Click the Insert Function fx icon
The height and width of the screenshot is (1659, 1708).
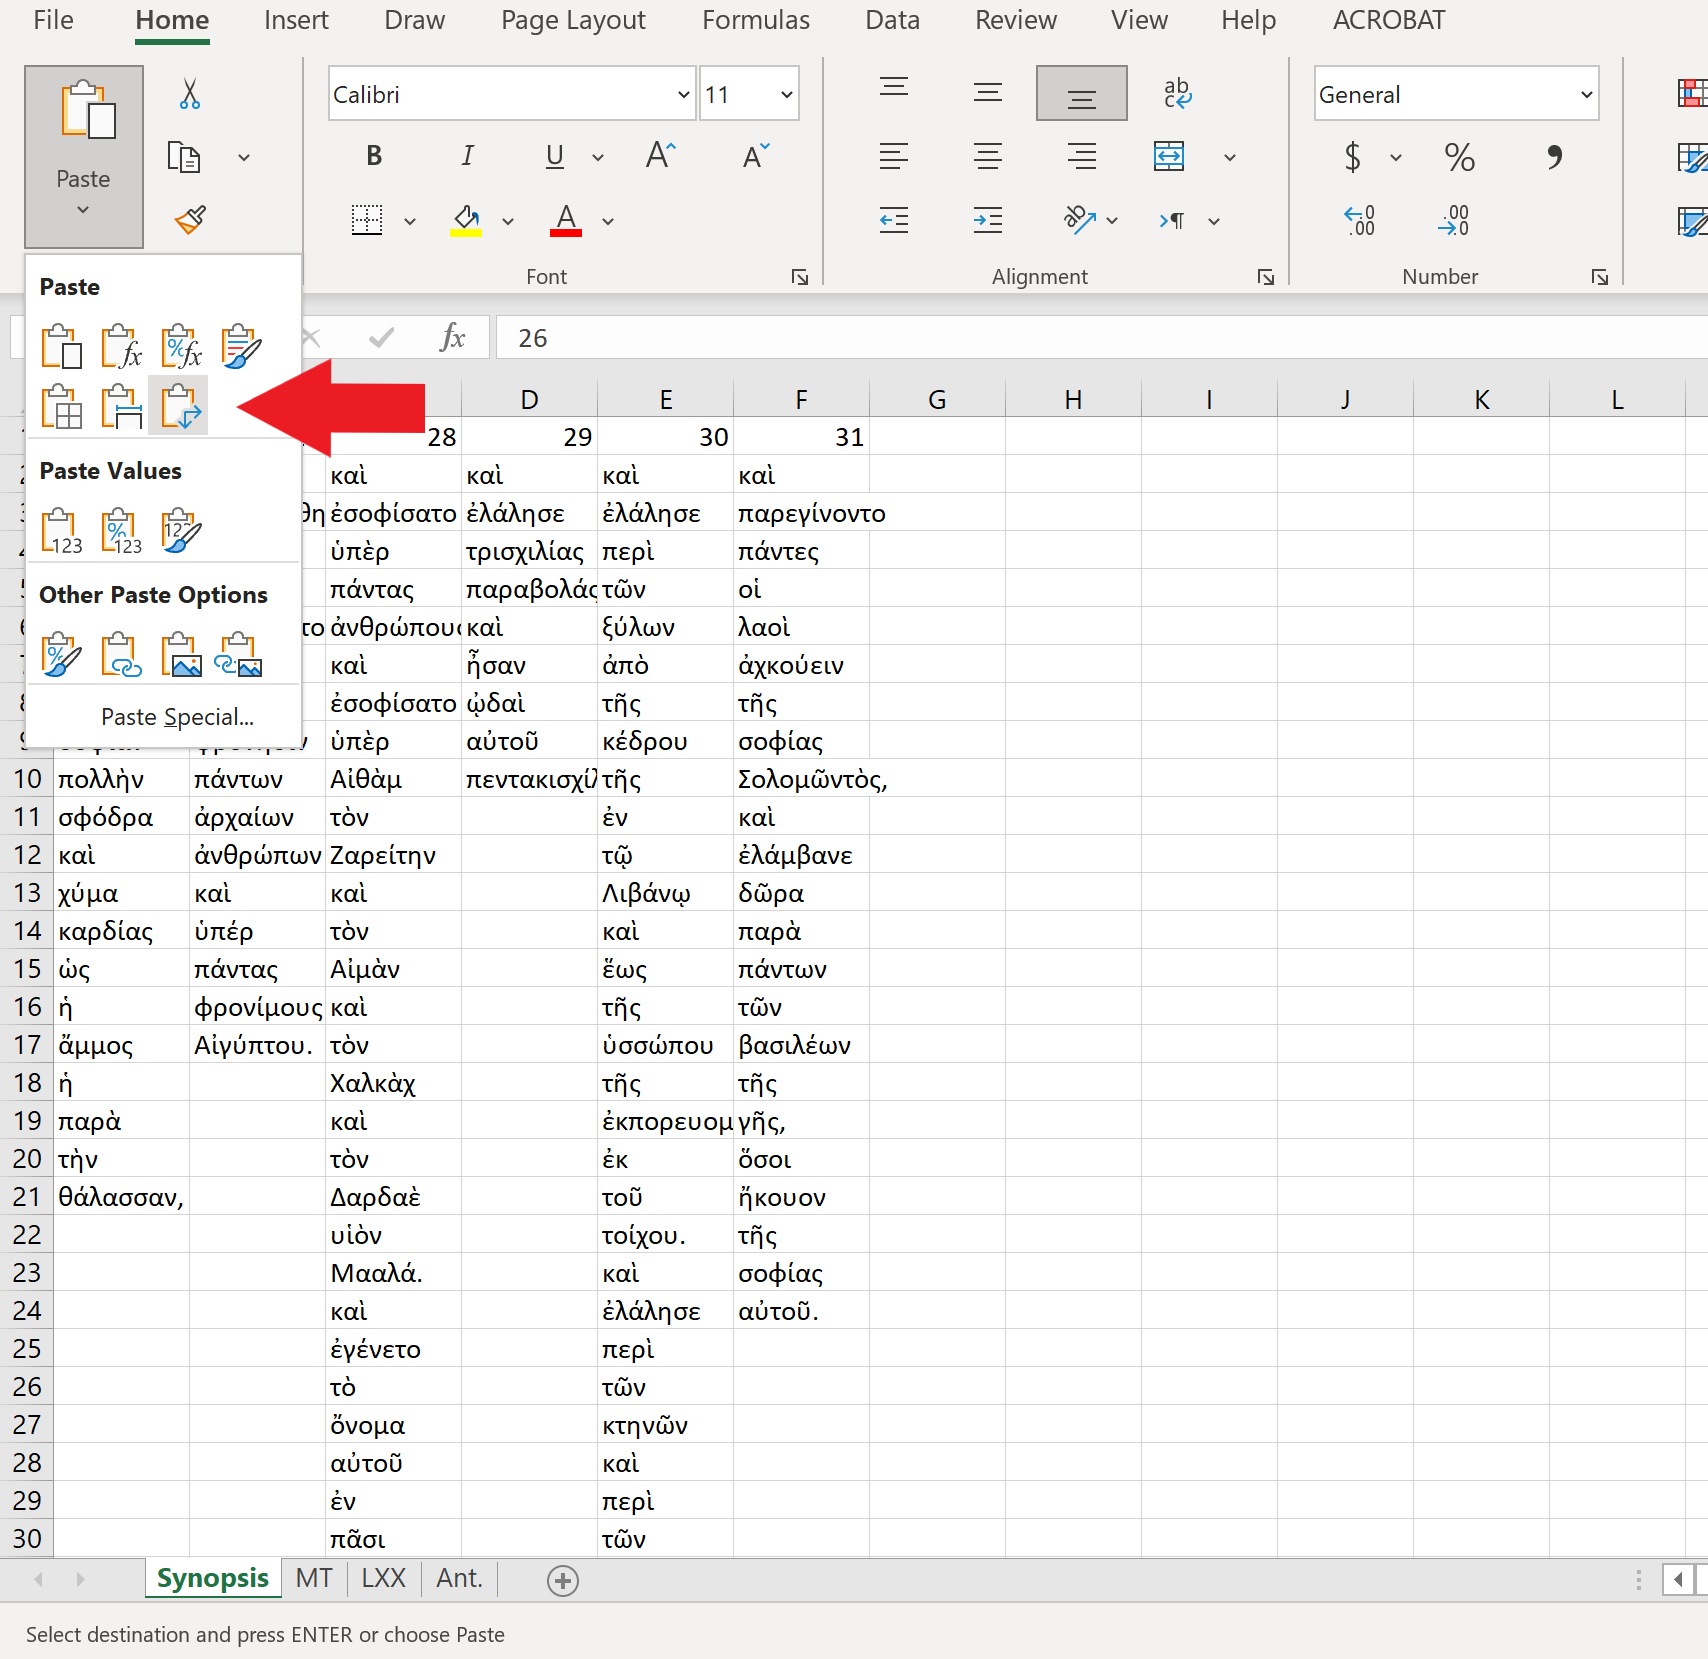point(452,338)
